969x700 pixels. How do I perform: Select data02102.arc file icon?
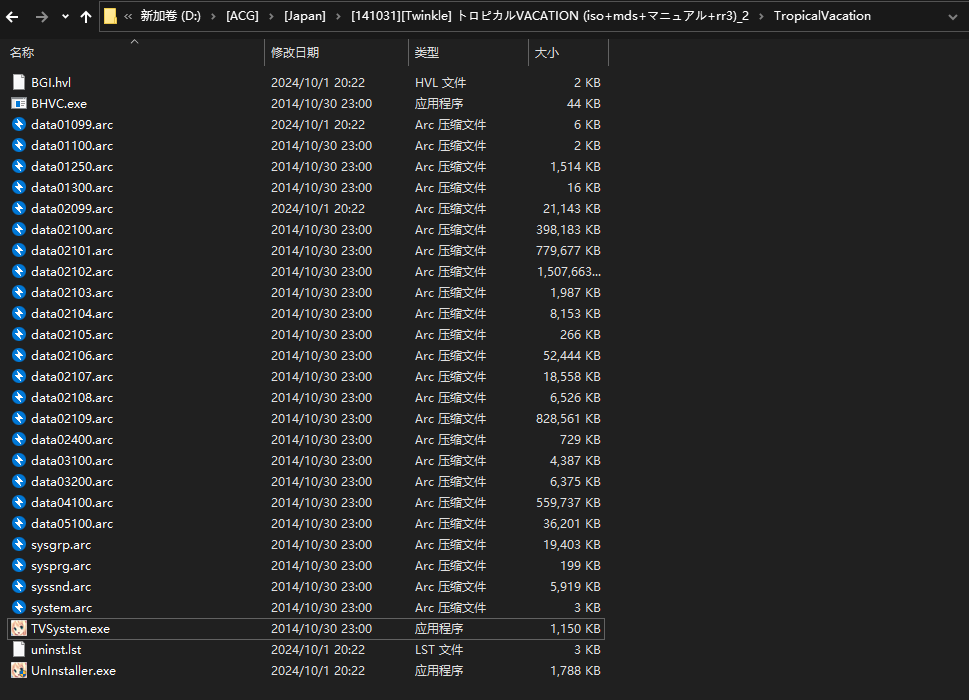click(x=19, y=271)
